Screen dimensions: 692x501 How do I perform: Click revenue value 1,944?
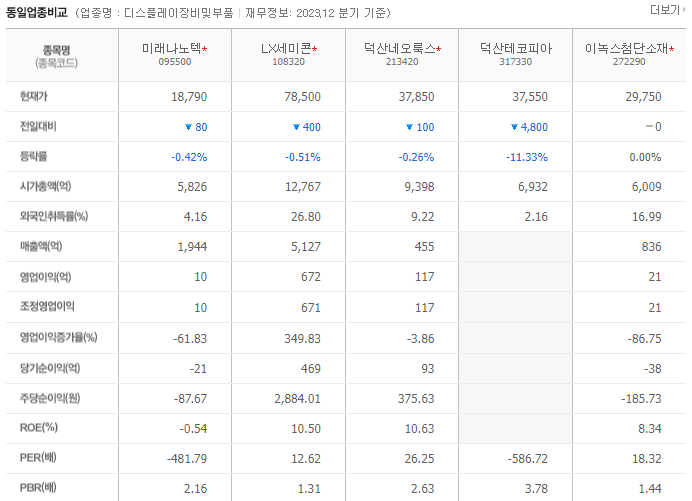[192, 247]
